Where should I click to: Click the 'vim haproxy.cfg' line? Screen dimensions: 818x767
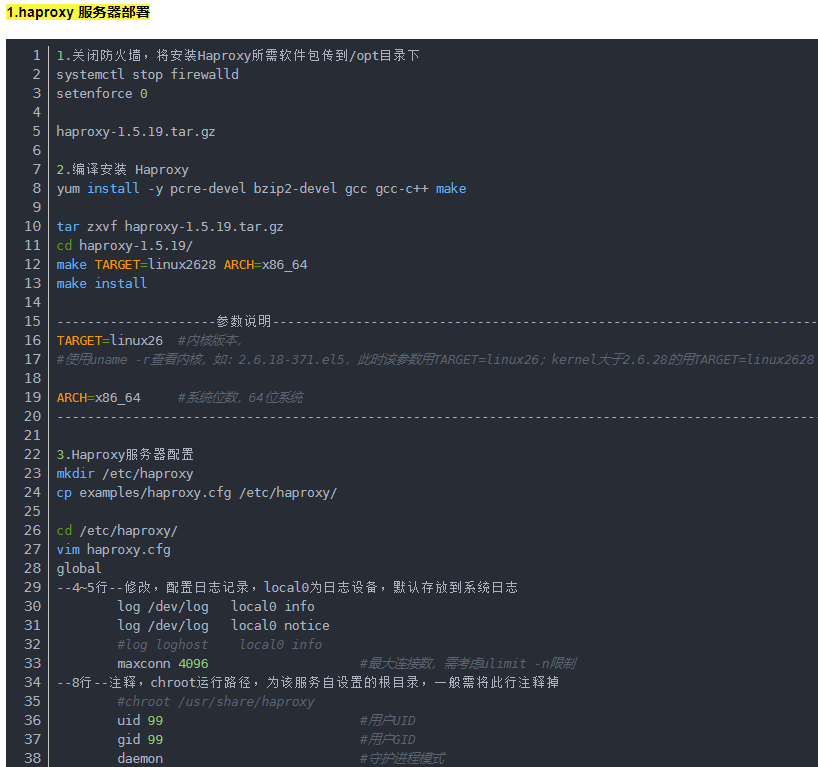point(113,549)
